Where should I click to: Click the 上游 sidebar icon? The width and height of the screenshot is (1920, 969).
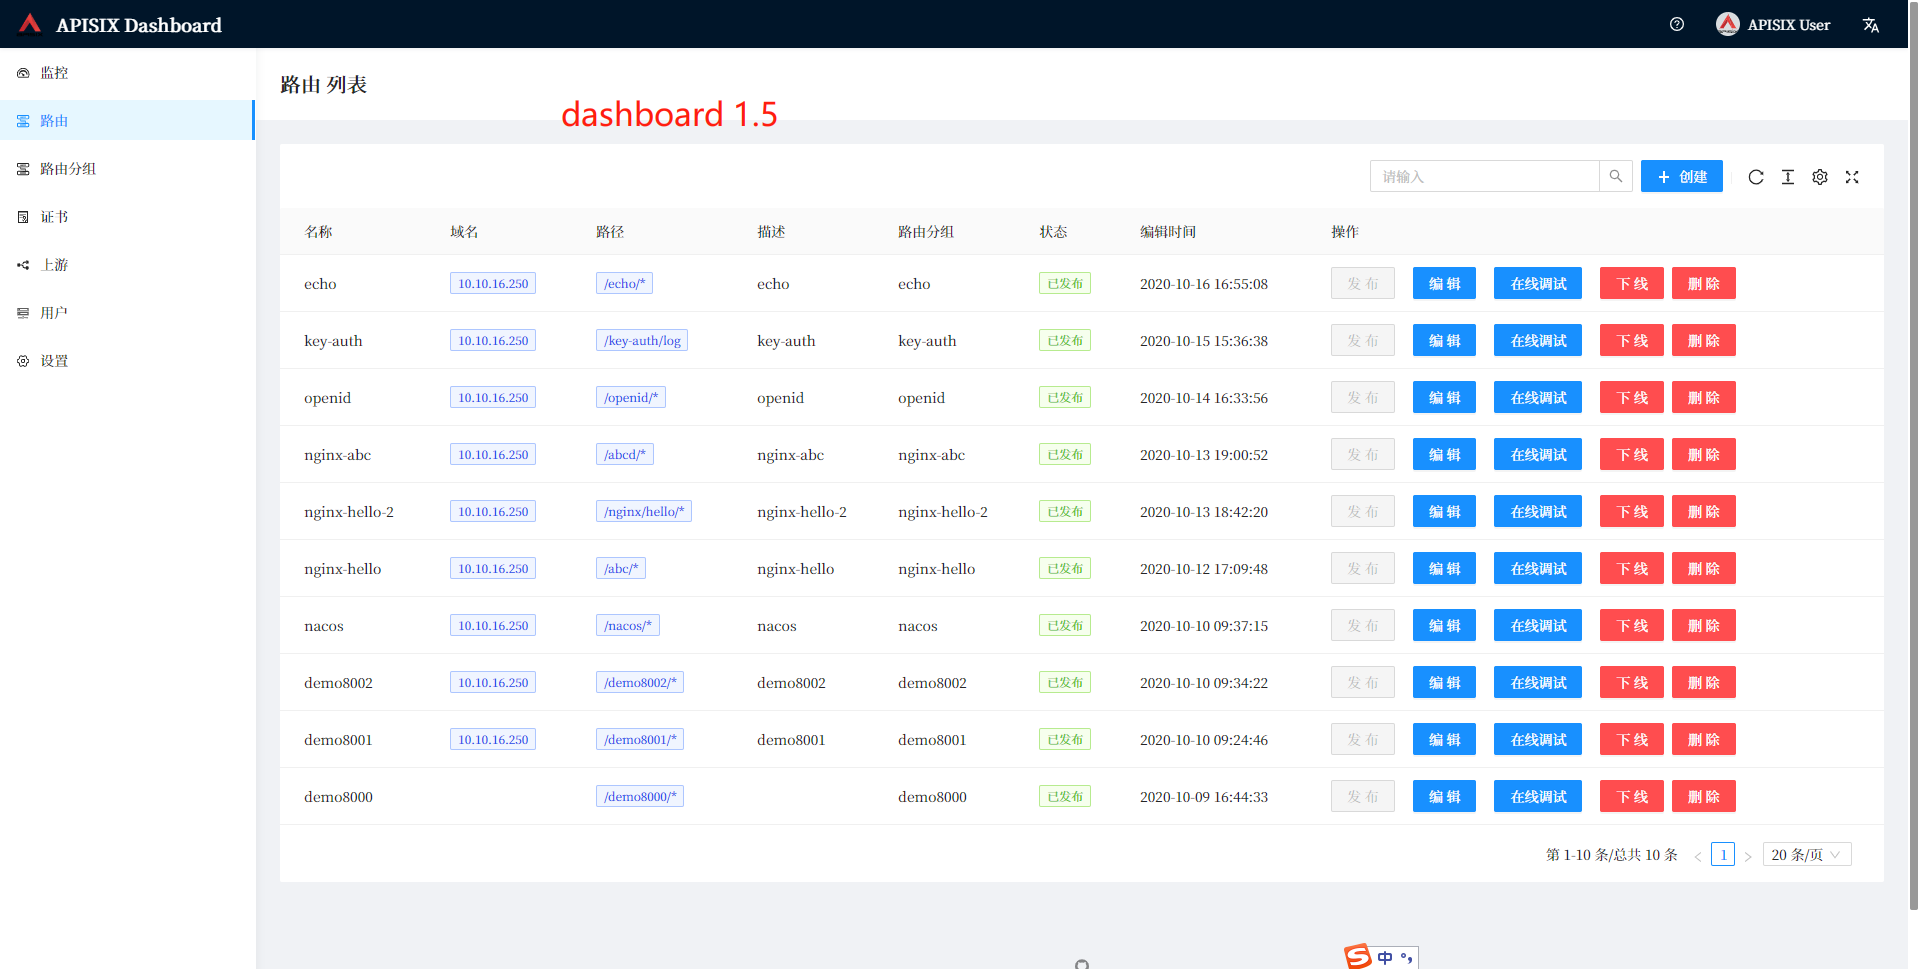(23, 265)
